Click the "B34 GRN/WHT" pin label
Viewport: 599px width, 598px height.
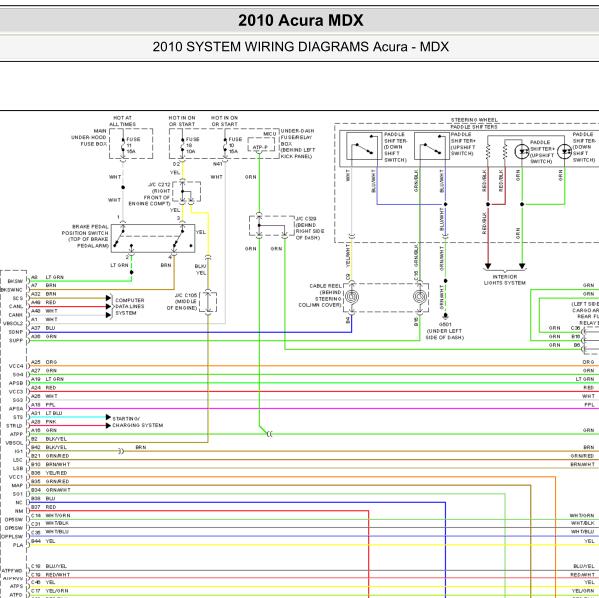point(51,490)
